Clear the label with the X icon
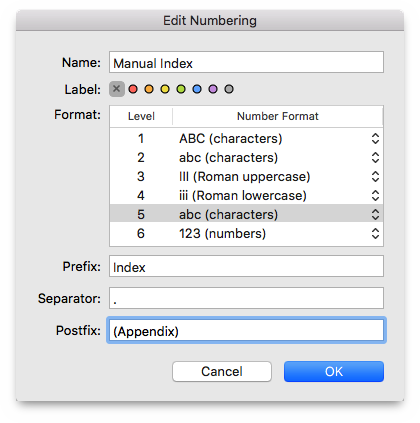The width and height of the screenshot is (420, 423). coord(117,89)
